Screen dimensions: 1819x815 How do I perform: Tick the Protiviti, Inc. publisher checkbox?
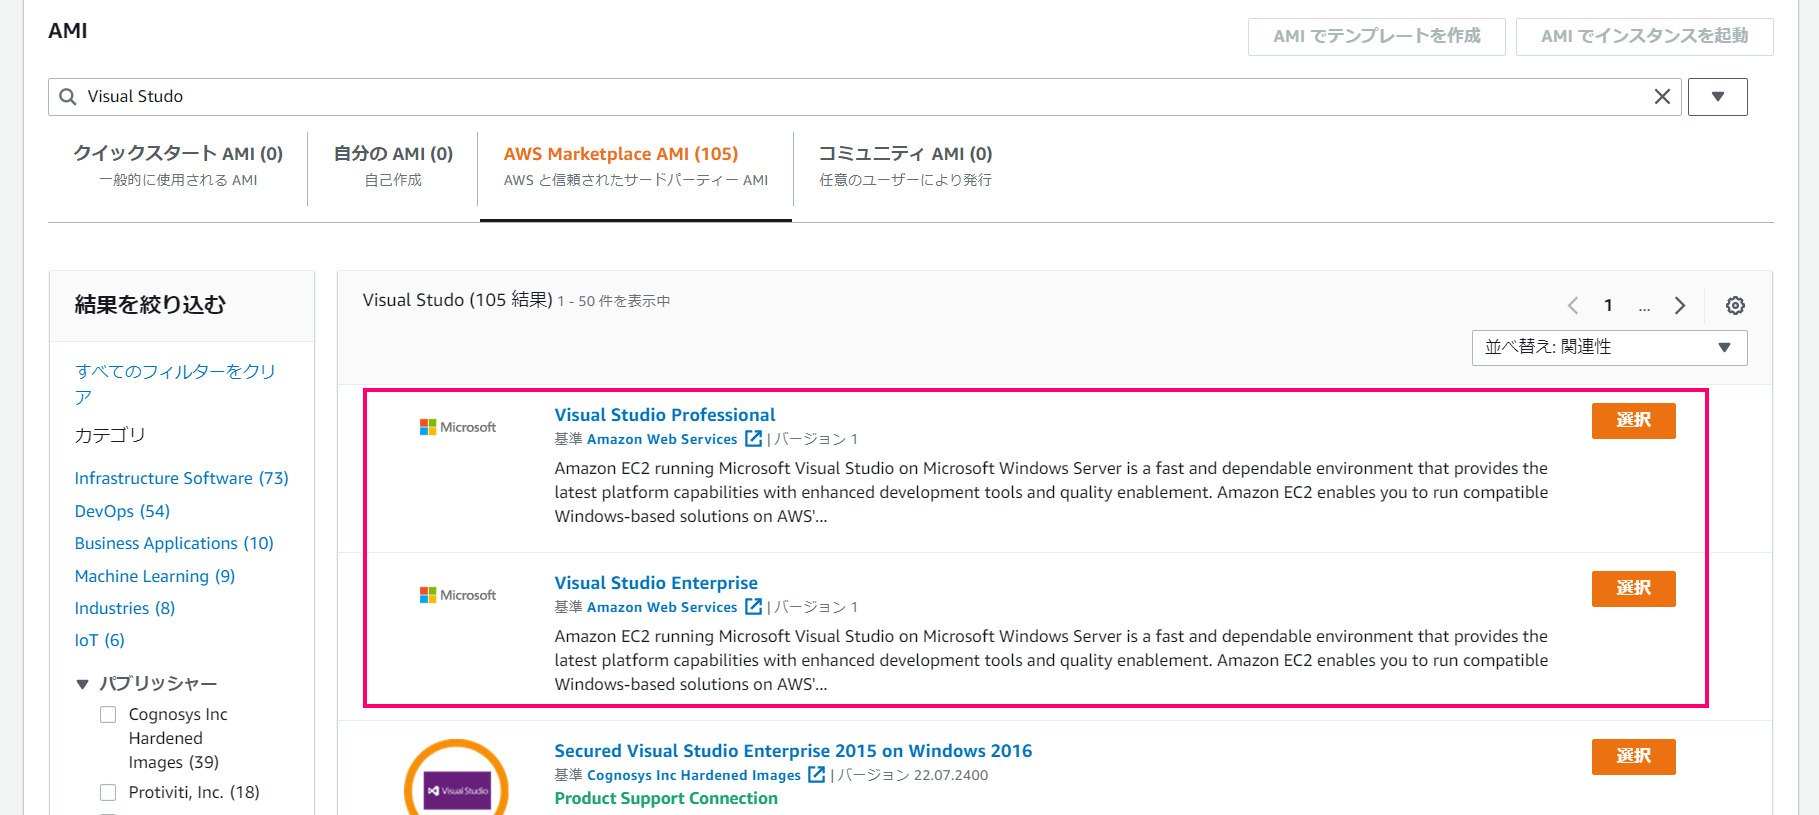pos(108,793)
